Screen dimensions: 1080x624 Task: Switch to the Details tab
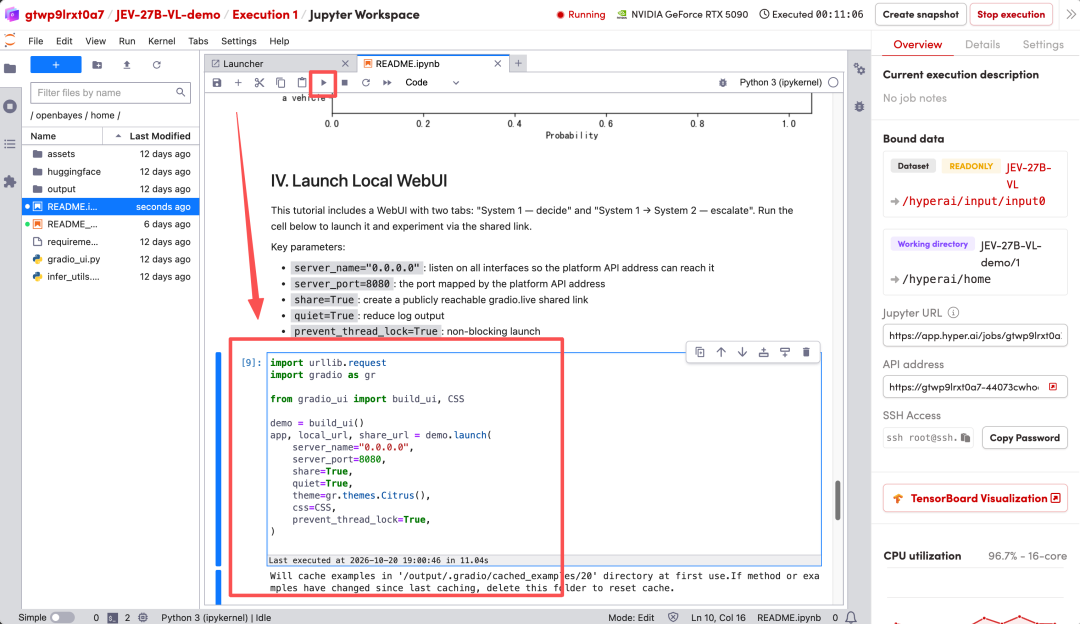[982, 44]
